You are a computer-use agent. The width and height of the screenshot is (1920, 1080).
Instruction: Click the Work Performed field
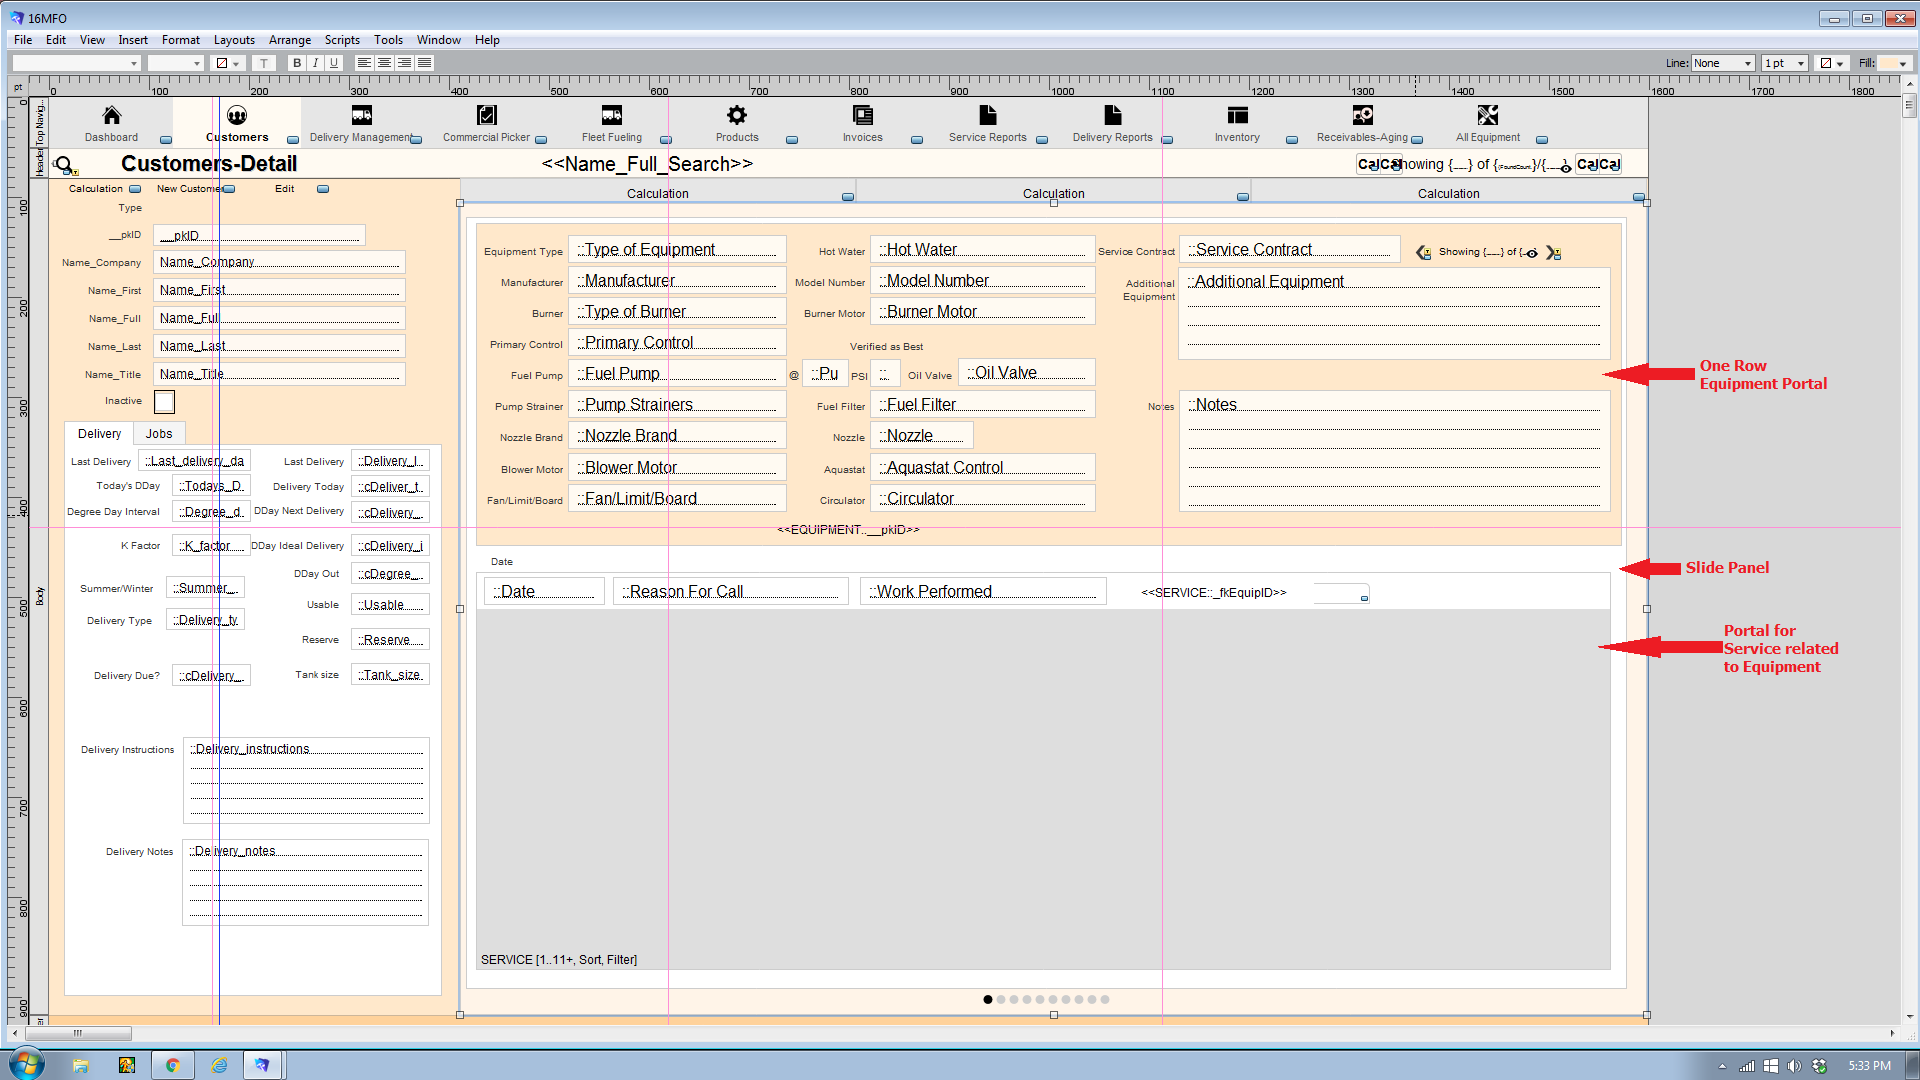click(983, 592)
